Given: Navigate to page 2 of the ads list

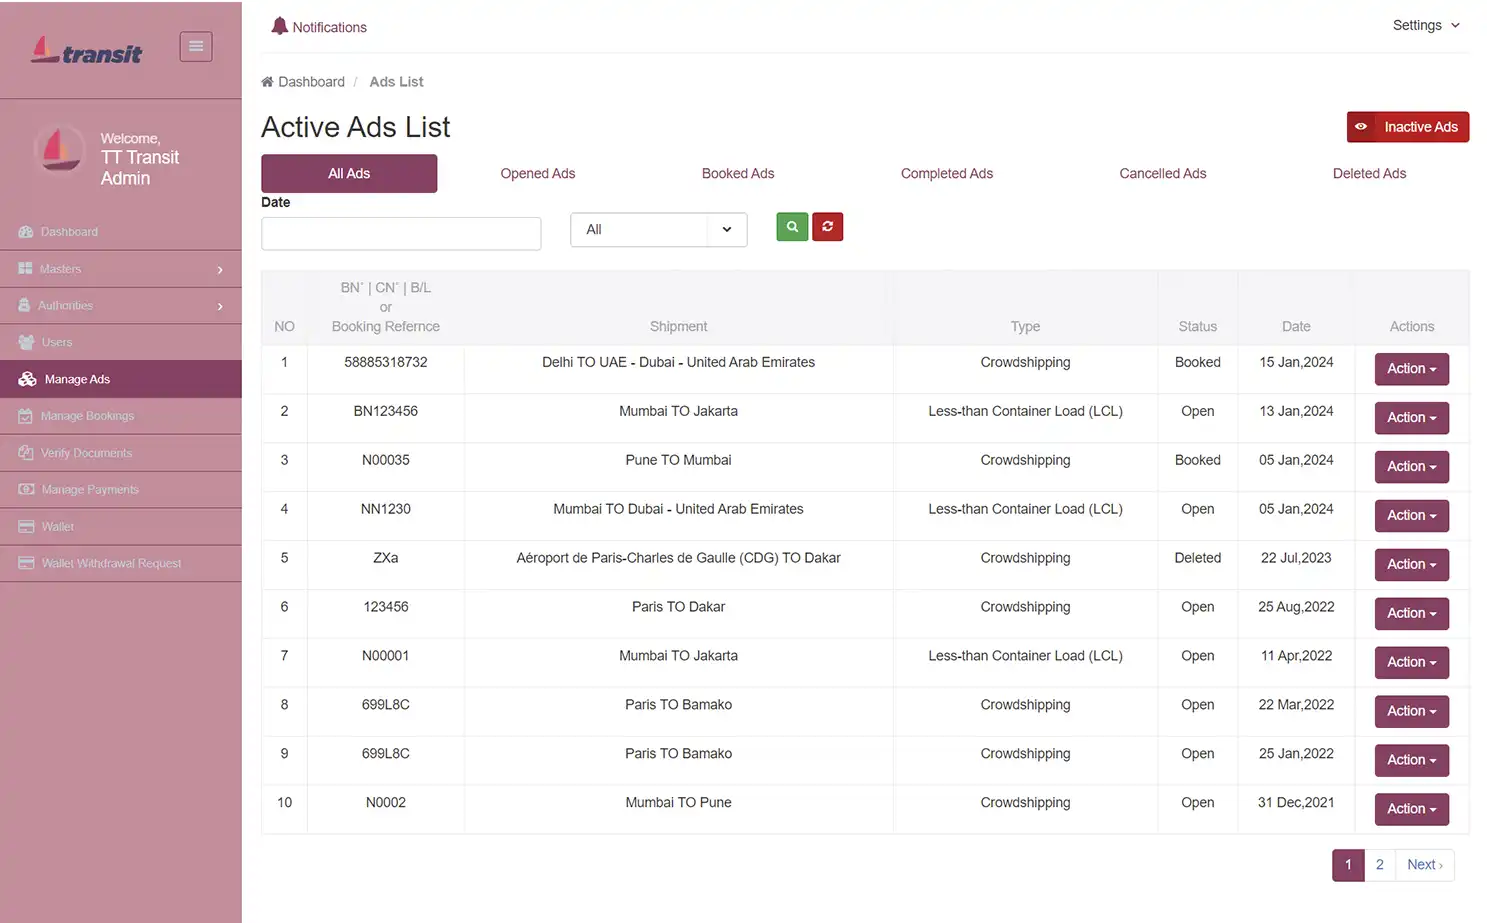Looking at the screenshot, I should click(x=1379, y=864).
